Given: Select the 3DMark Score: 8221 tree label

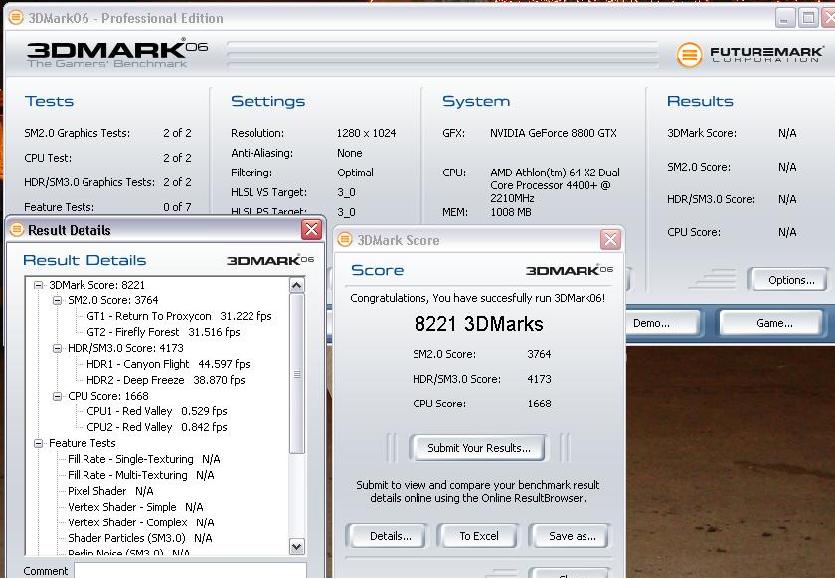Looking at the screenshot, I should [97, 285].
